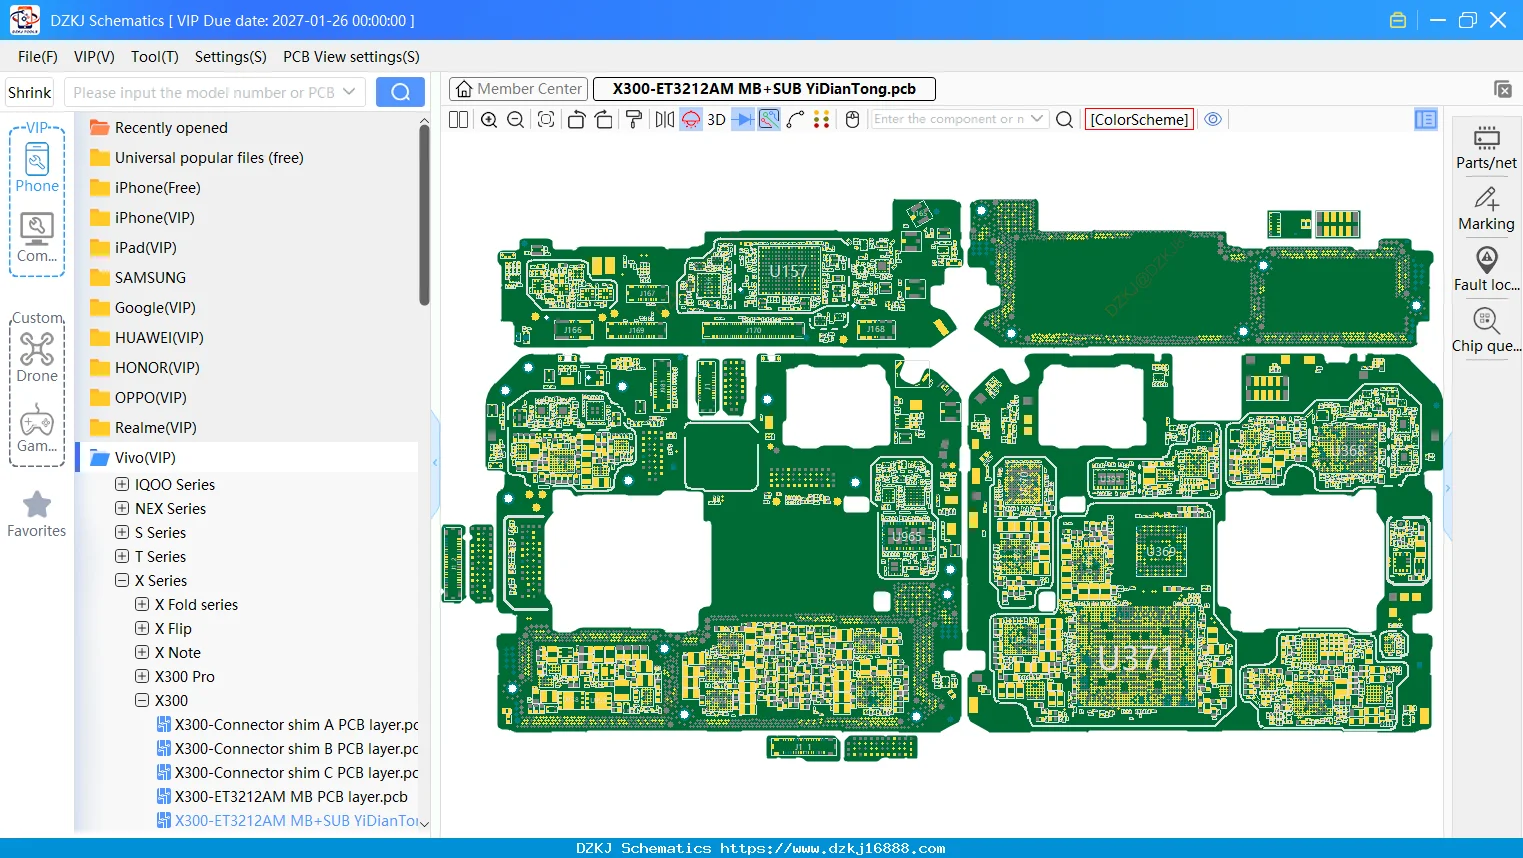Screen dimensions: 1523x858
Task: Open the ColorScheme options
Action: click(x=1139, y=120)
